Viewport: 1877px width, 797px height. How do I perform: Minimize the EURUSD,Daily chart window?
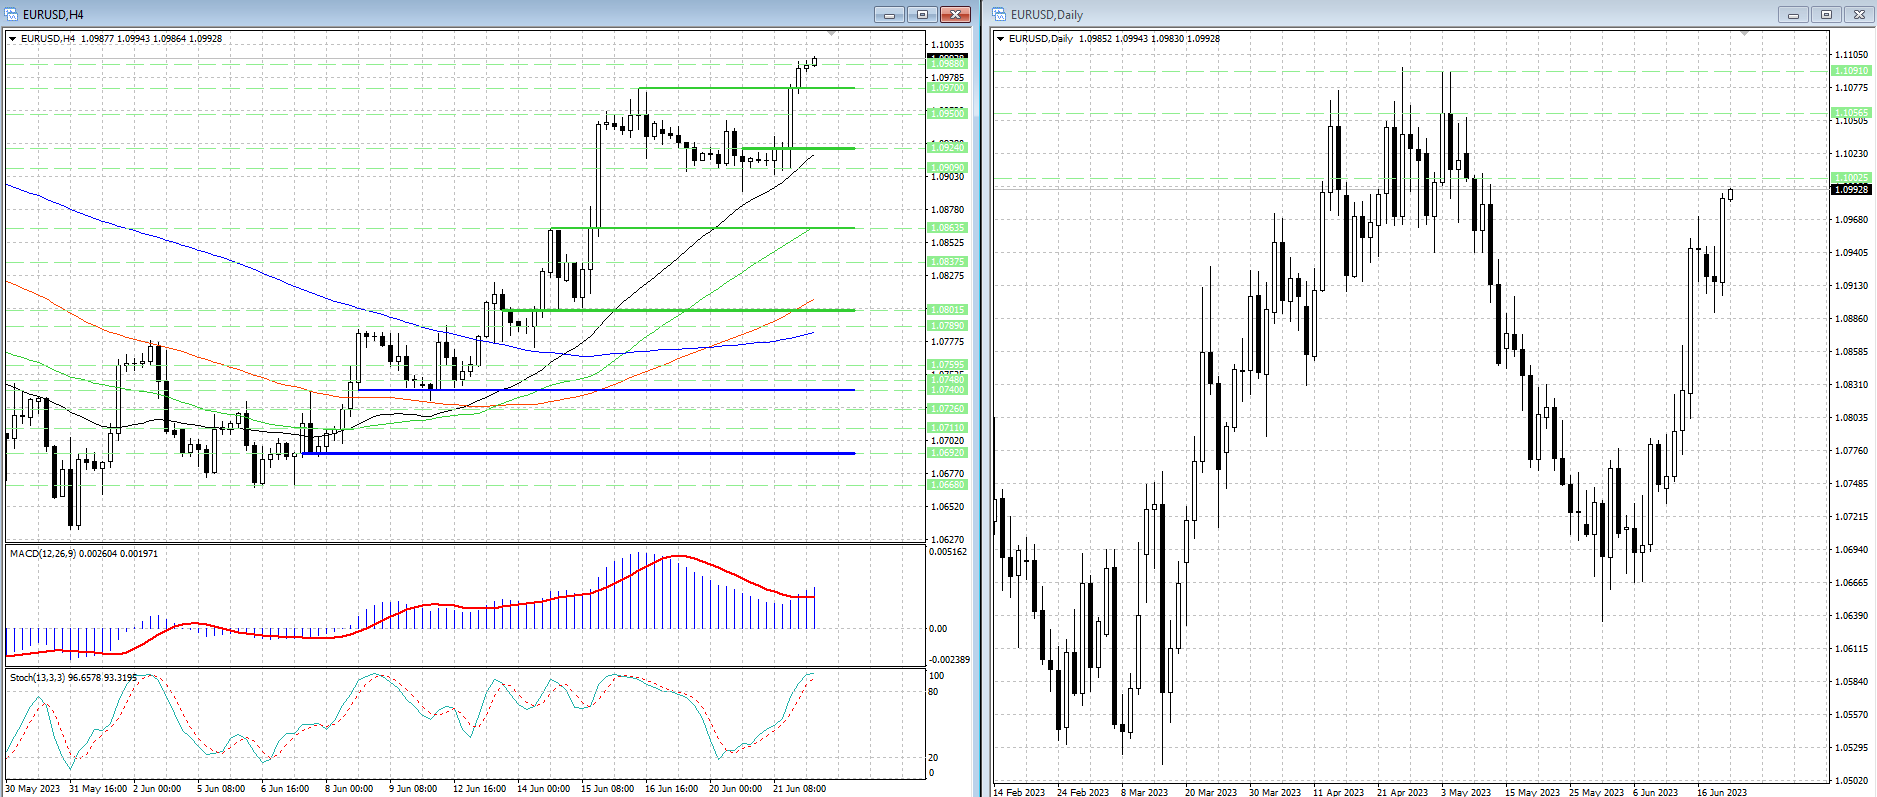coord(1793,14)
